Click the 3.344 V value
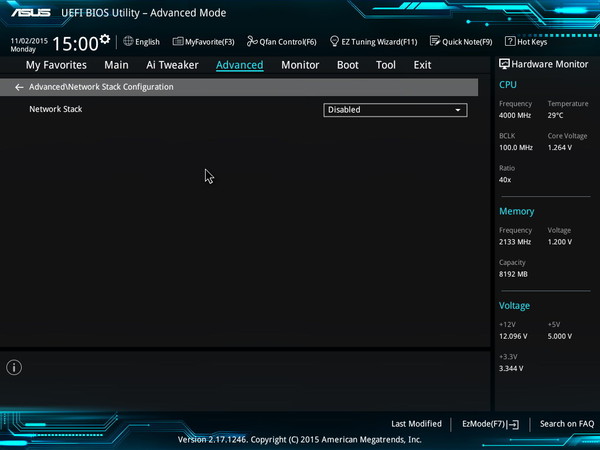Screen dimensions: 600x450 tap(511, 368)
